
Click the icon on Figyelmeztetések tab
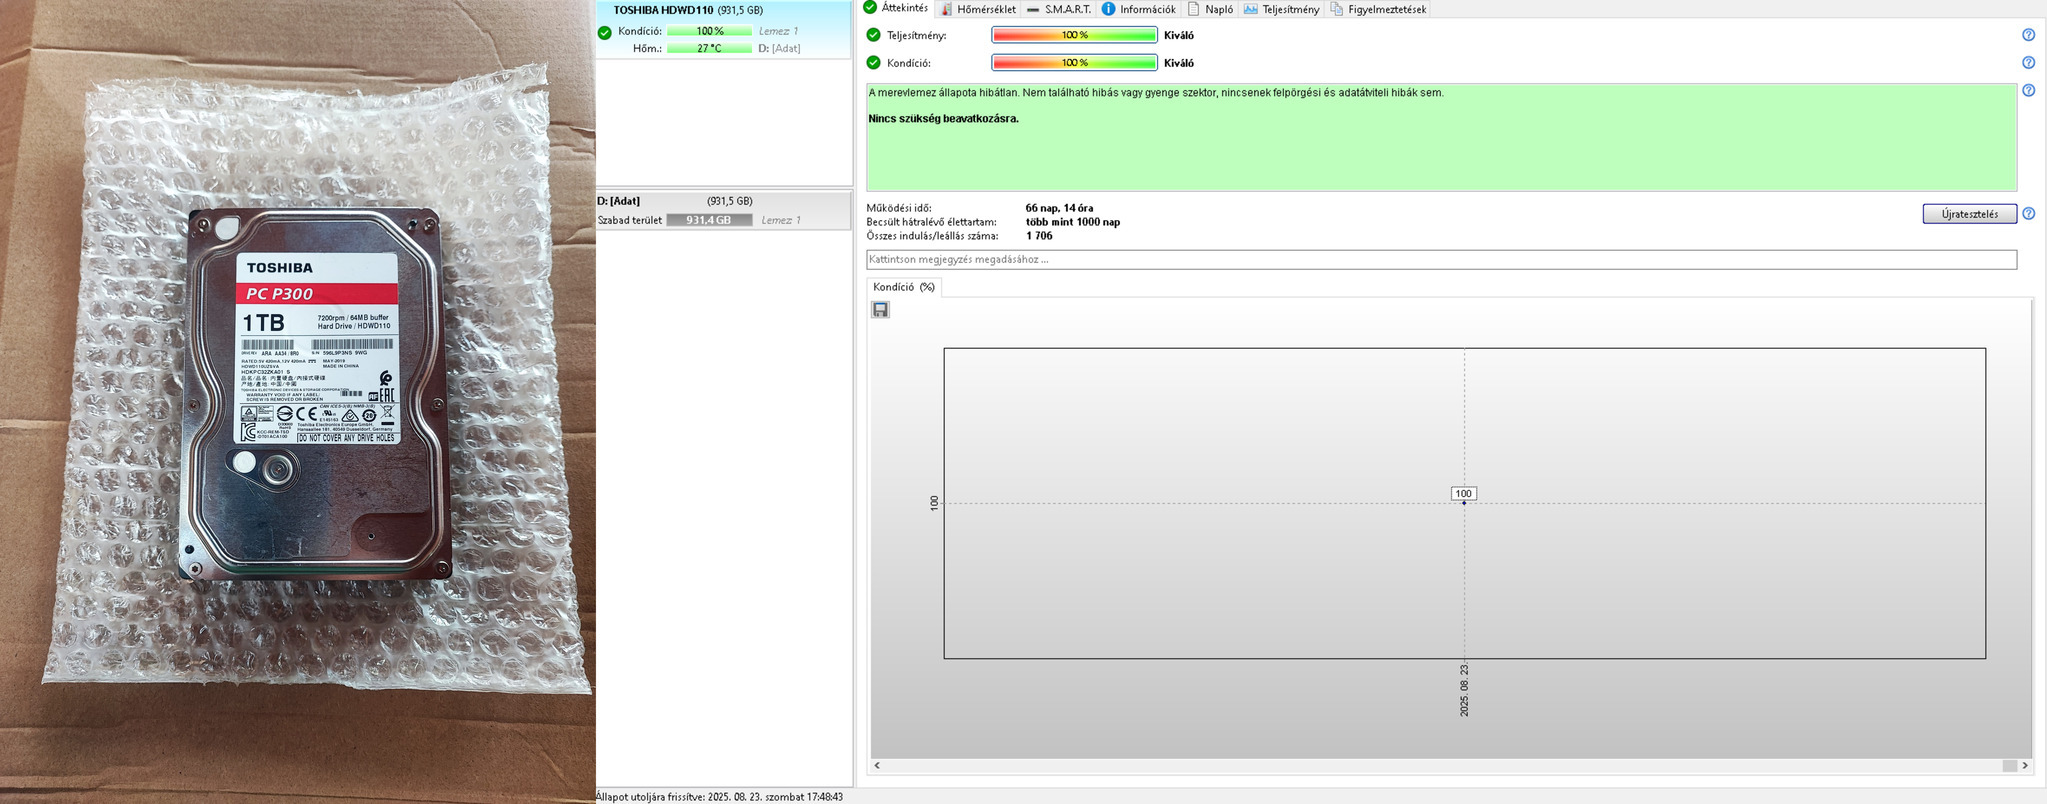click(x=1336, y=9)
